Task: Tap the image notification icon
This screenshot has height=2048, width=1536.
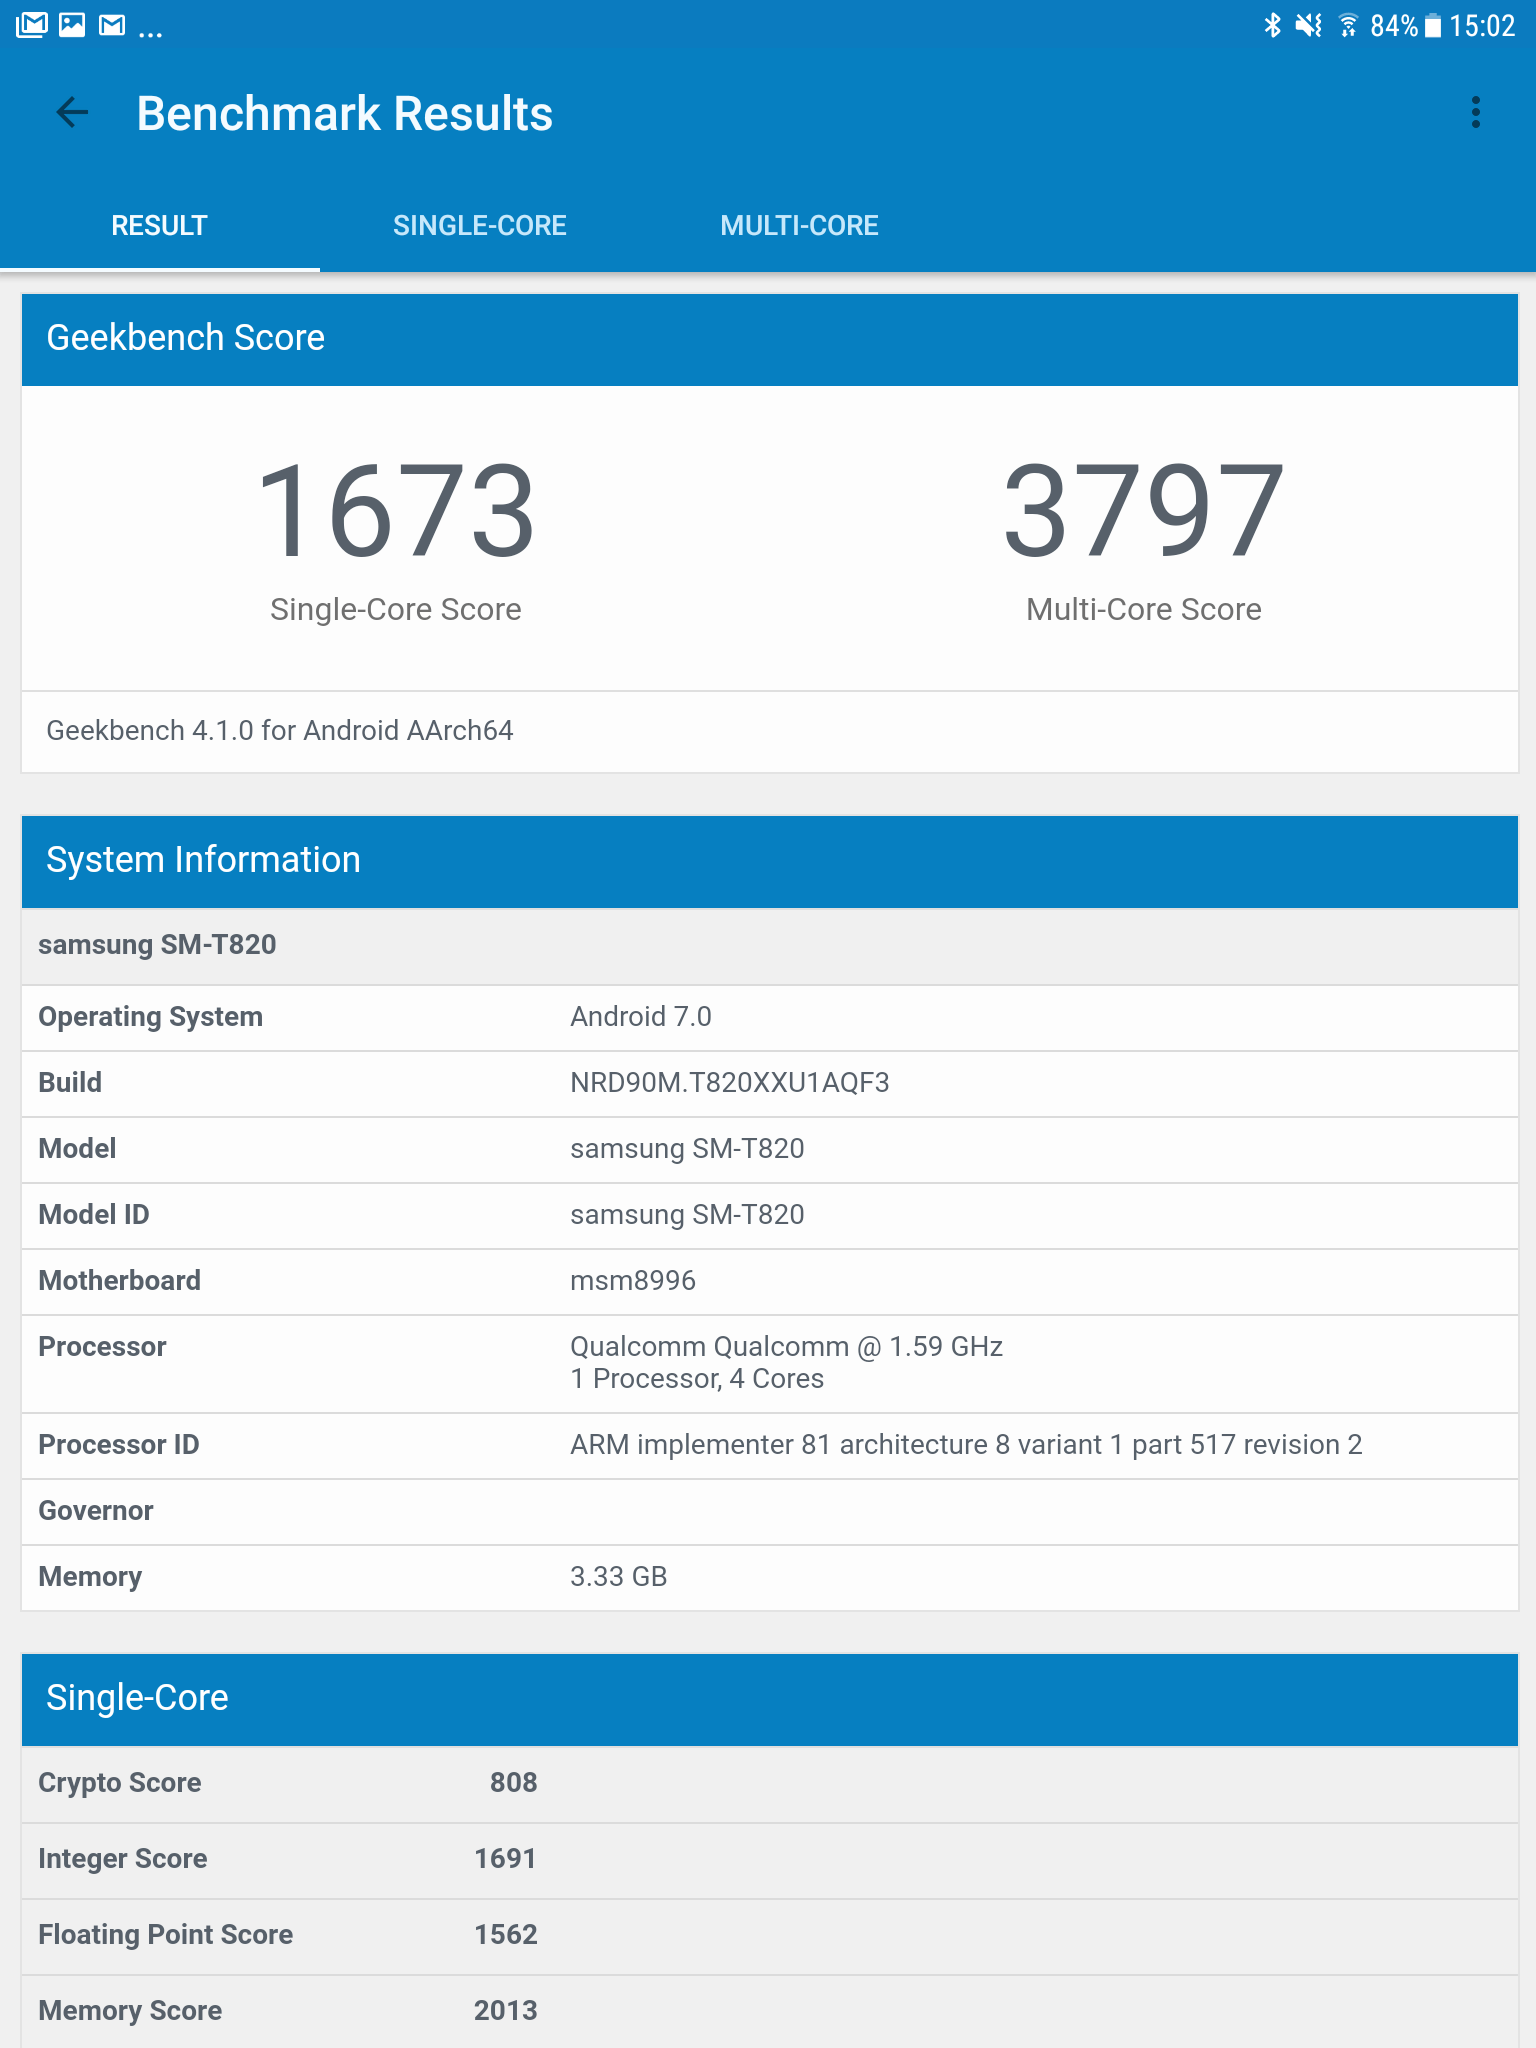Action: (72, 24)
